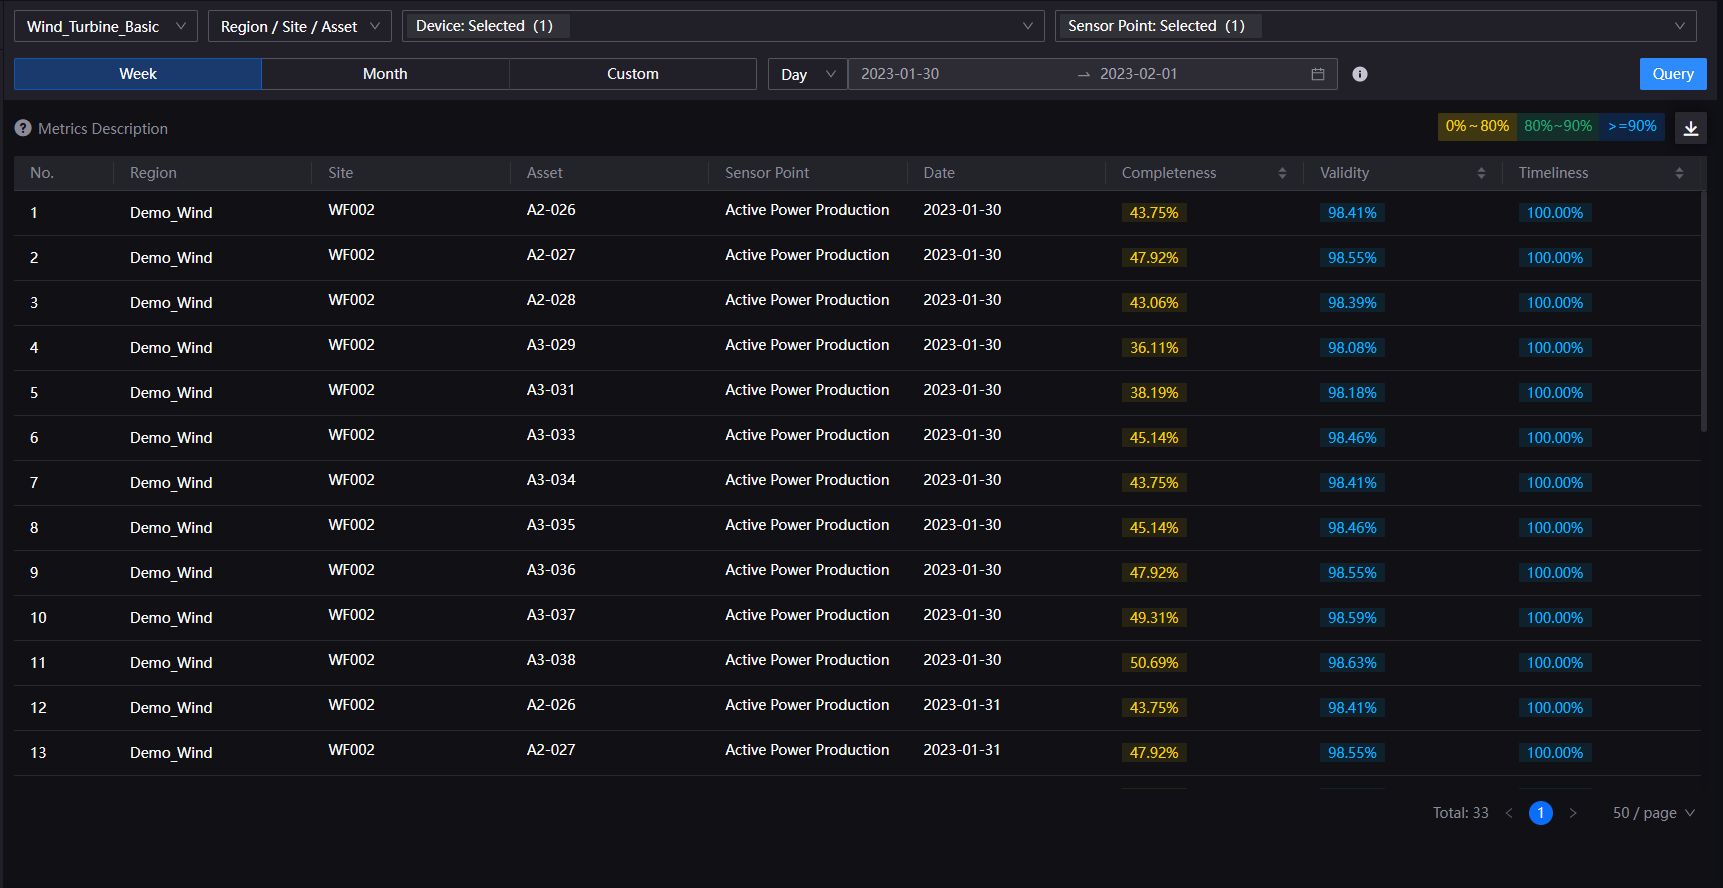Expand the Region / Site / Asset selector

pyautogui.click(x=299, y=26)
